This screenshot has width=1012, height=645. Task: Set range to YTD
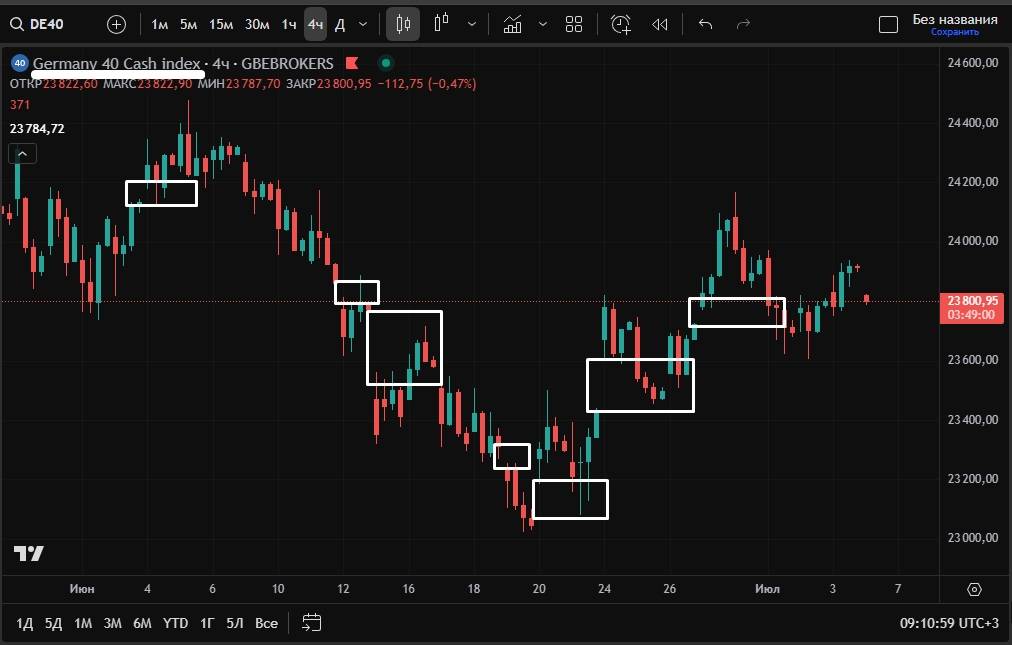(x=175, y=623)
